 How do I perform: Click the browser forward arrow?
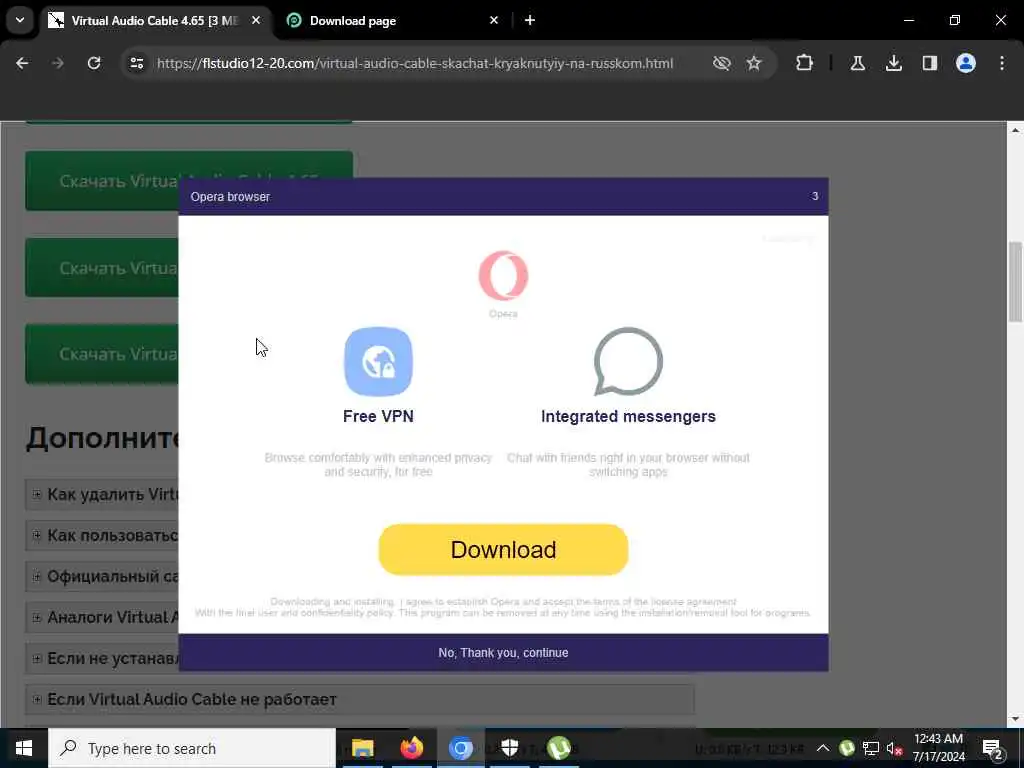click(x=58, y=63)
